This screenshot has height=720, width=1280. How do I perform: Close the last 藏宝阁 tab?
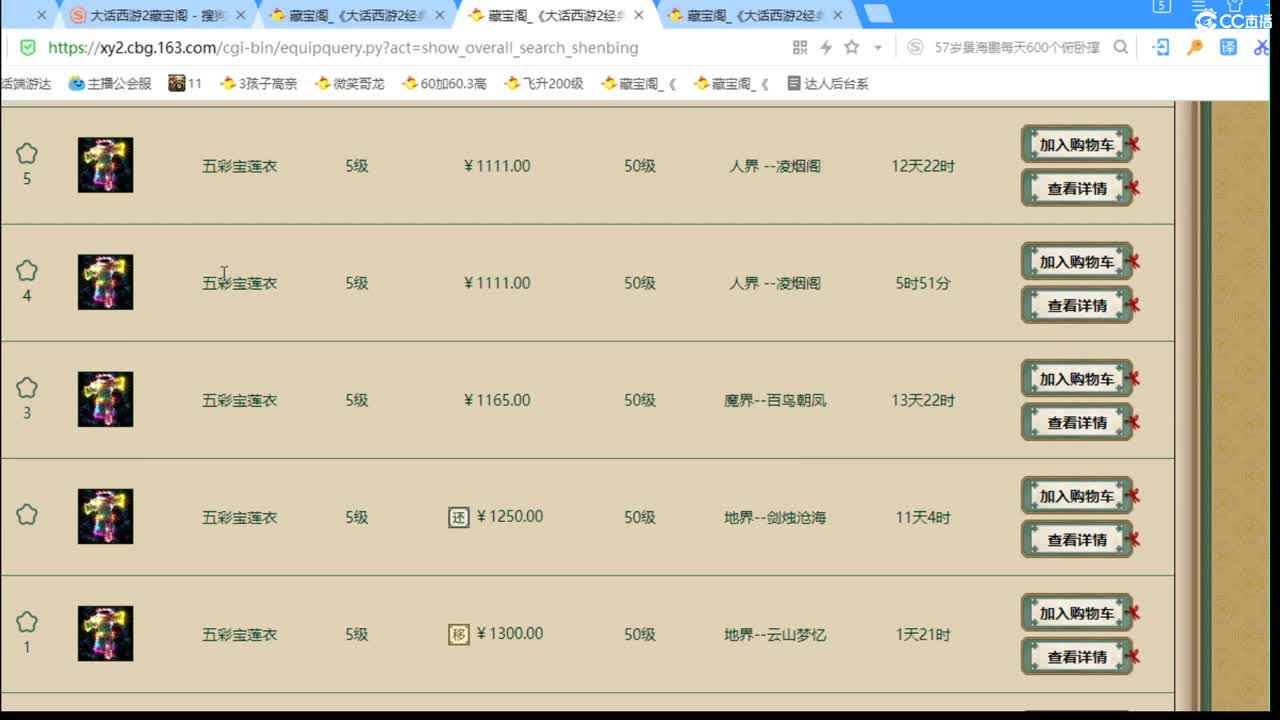838,15
